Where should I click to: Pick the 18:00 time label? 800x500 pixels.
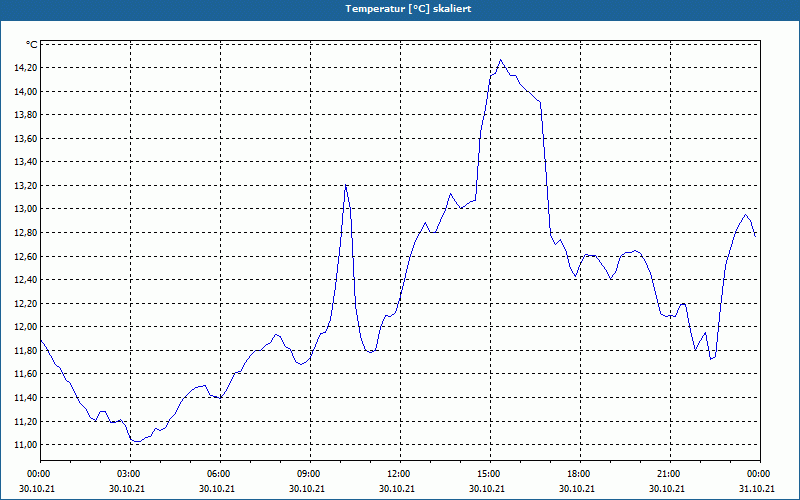(580, 474)
